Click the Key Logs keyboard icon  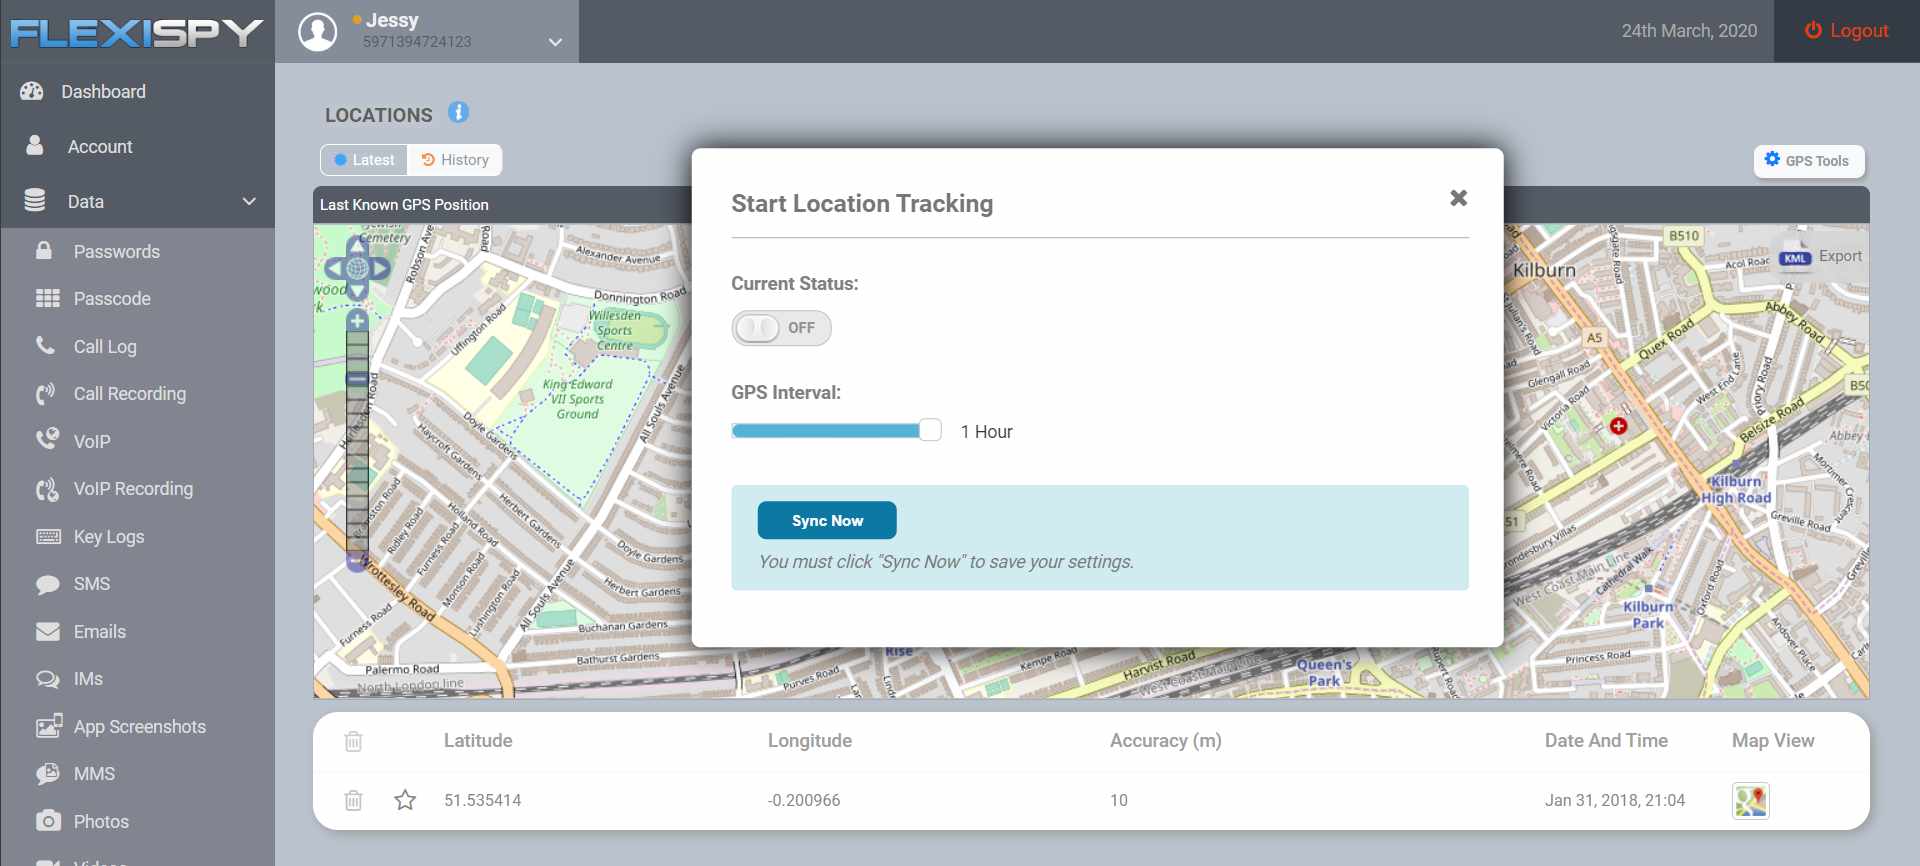pyautogui.click(x=48, y=537)
